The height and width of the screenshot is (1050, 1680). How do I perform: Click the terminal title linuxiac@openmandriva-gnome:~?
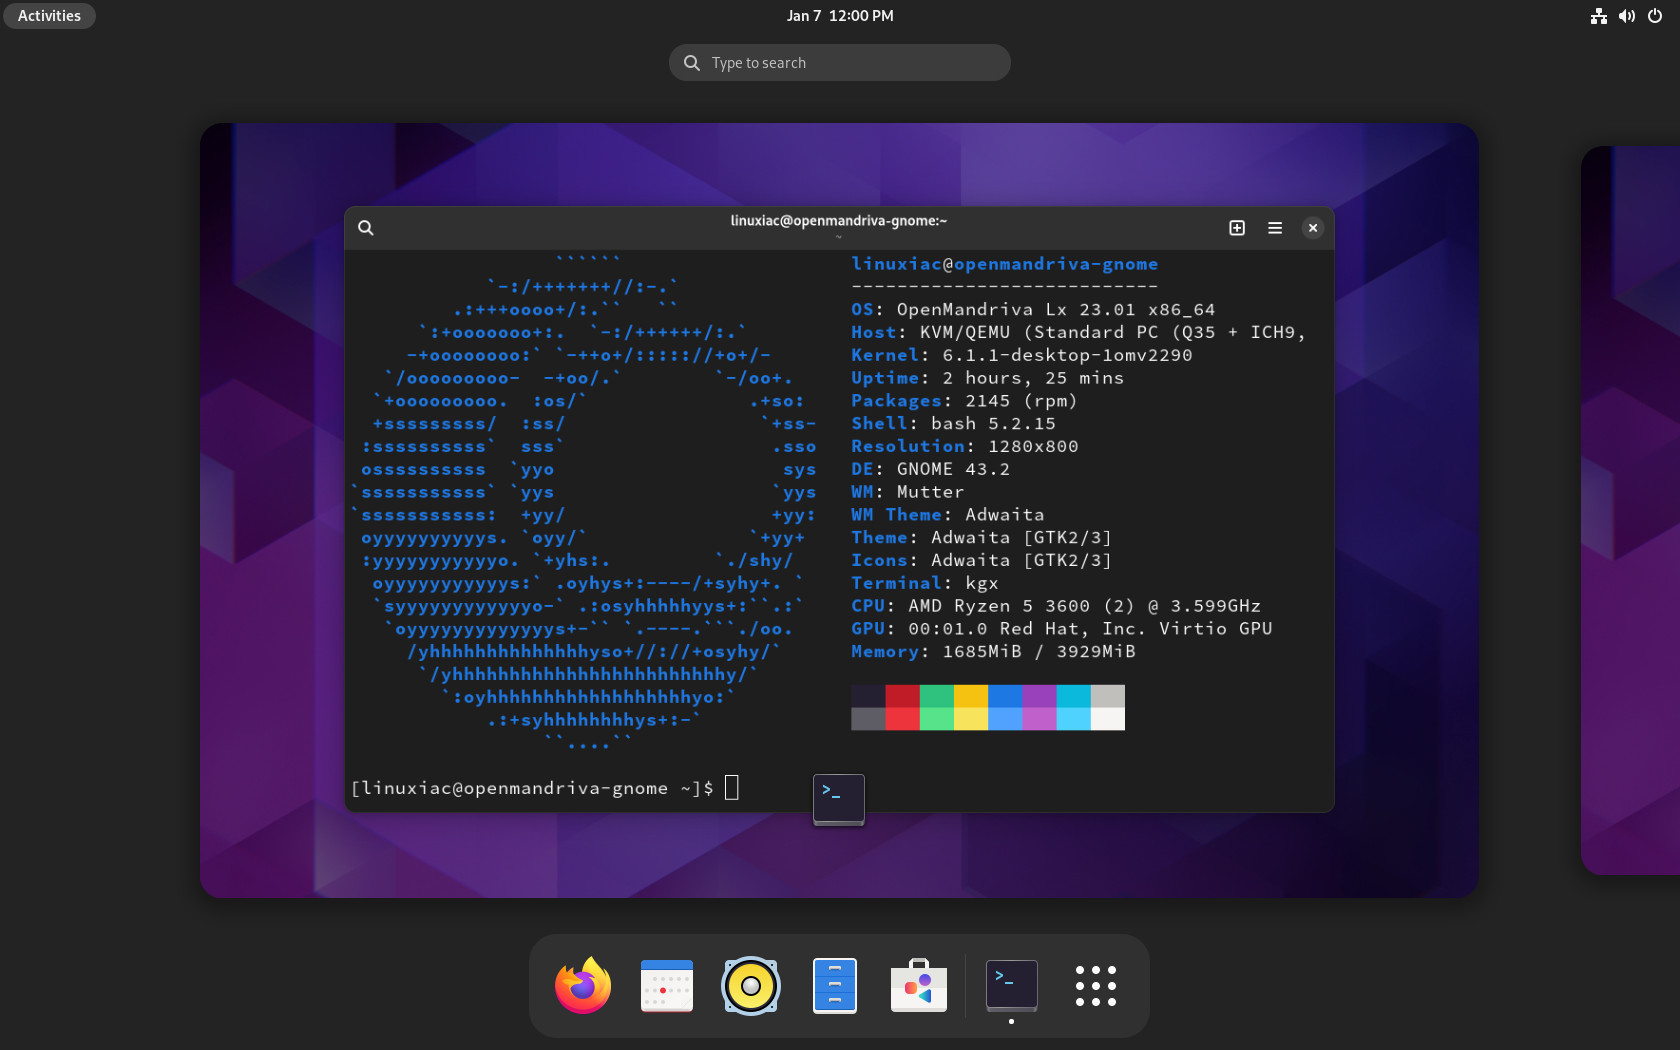coord(839,221)
